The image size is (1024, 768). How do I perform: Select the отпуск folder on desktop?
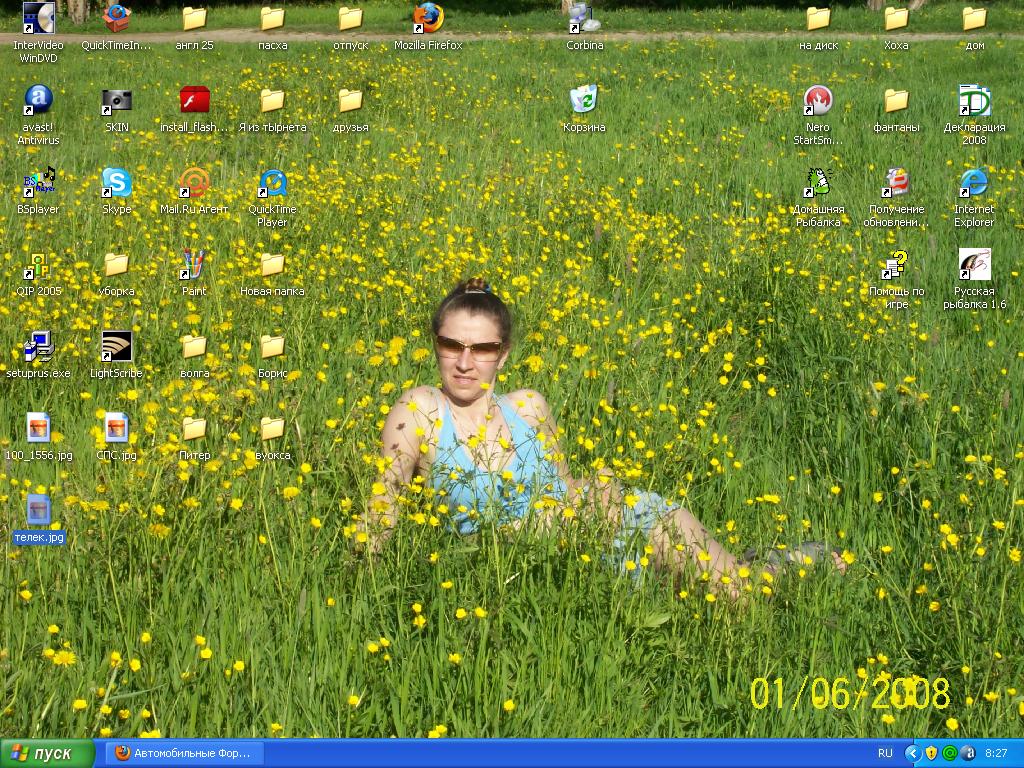pyautogui.click(x=350, y=18)
